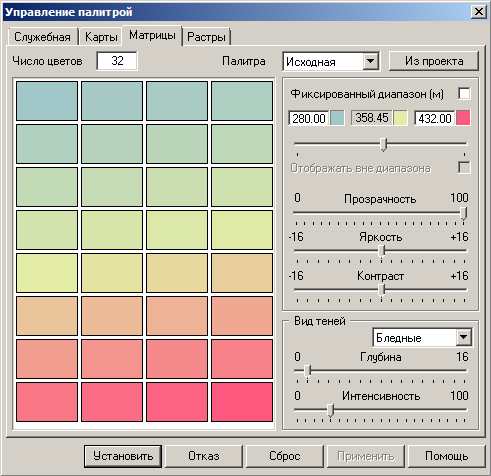Pick the yellow middle color swatch
The height and width of the screenshot is (476, 491).
click(x=400, y=118)
